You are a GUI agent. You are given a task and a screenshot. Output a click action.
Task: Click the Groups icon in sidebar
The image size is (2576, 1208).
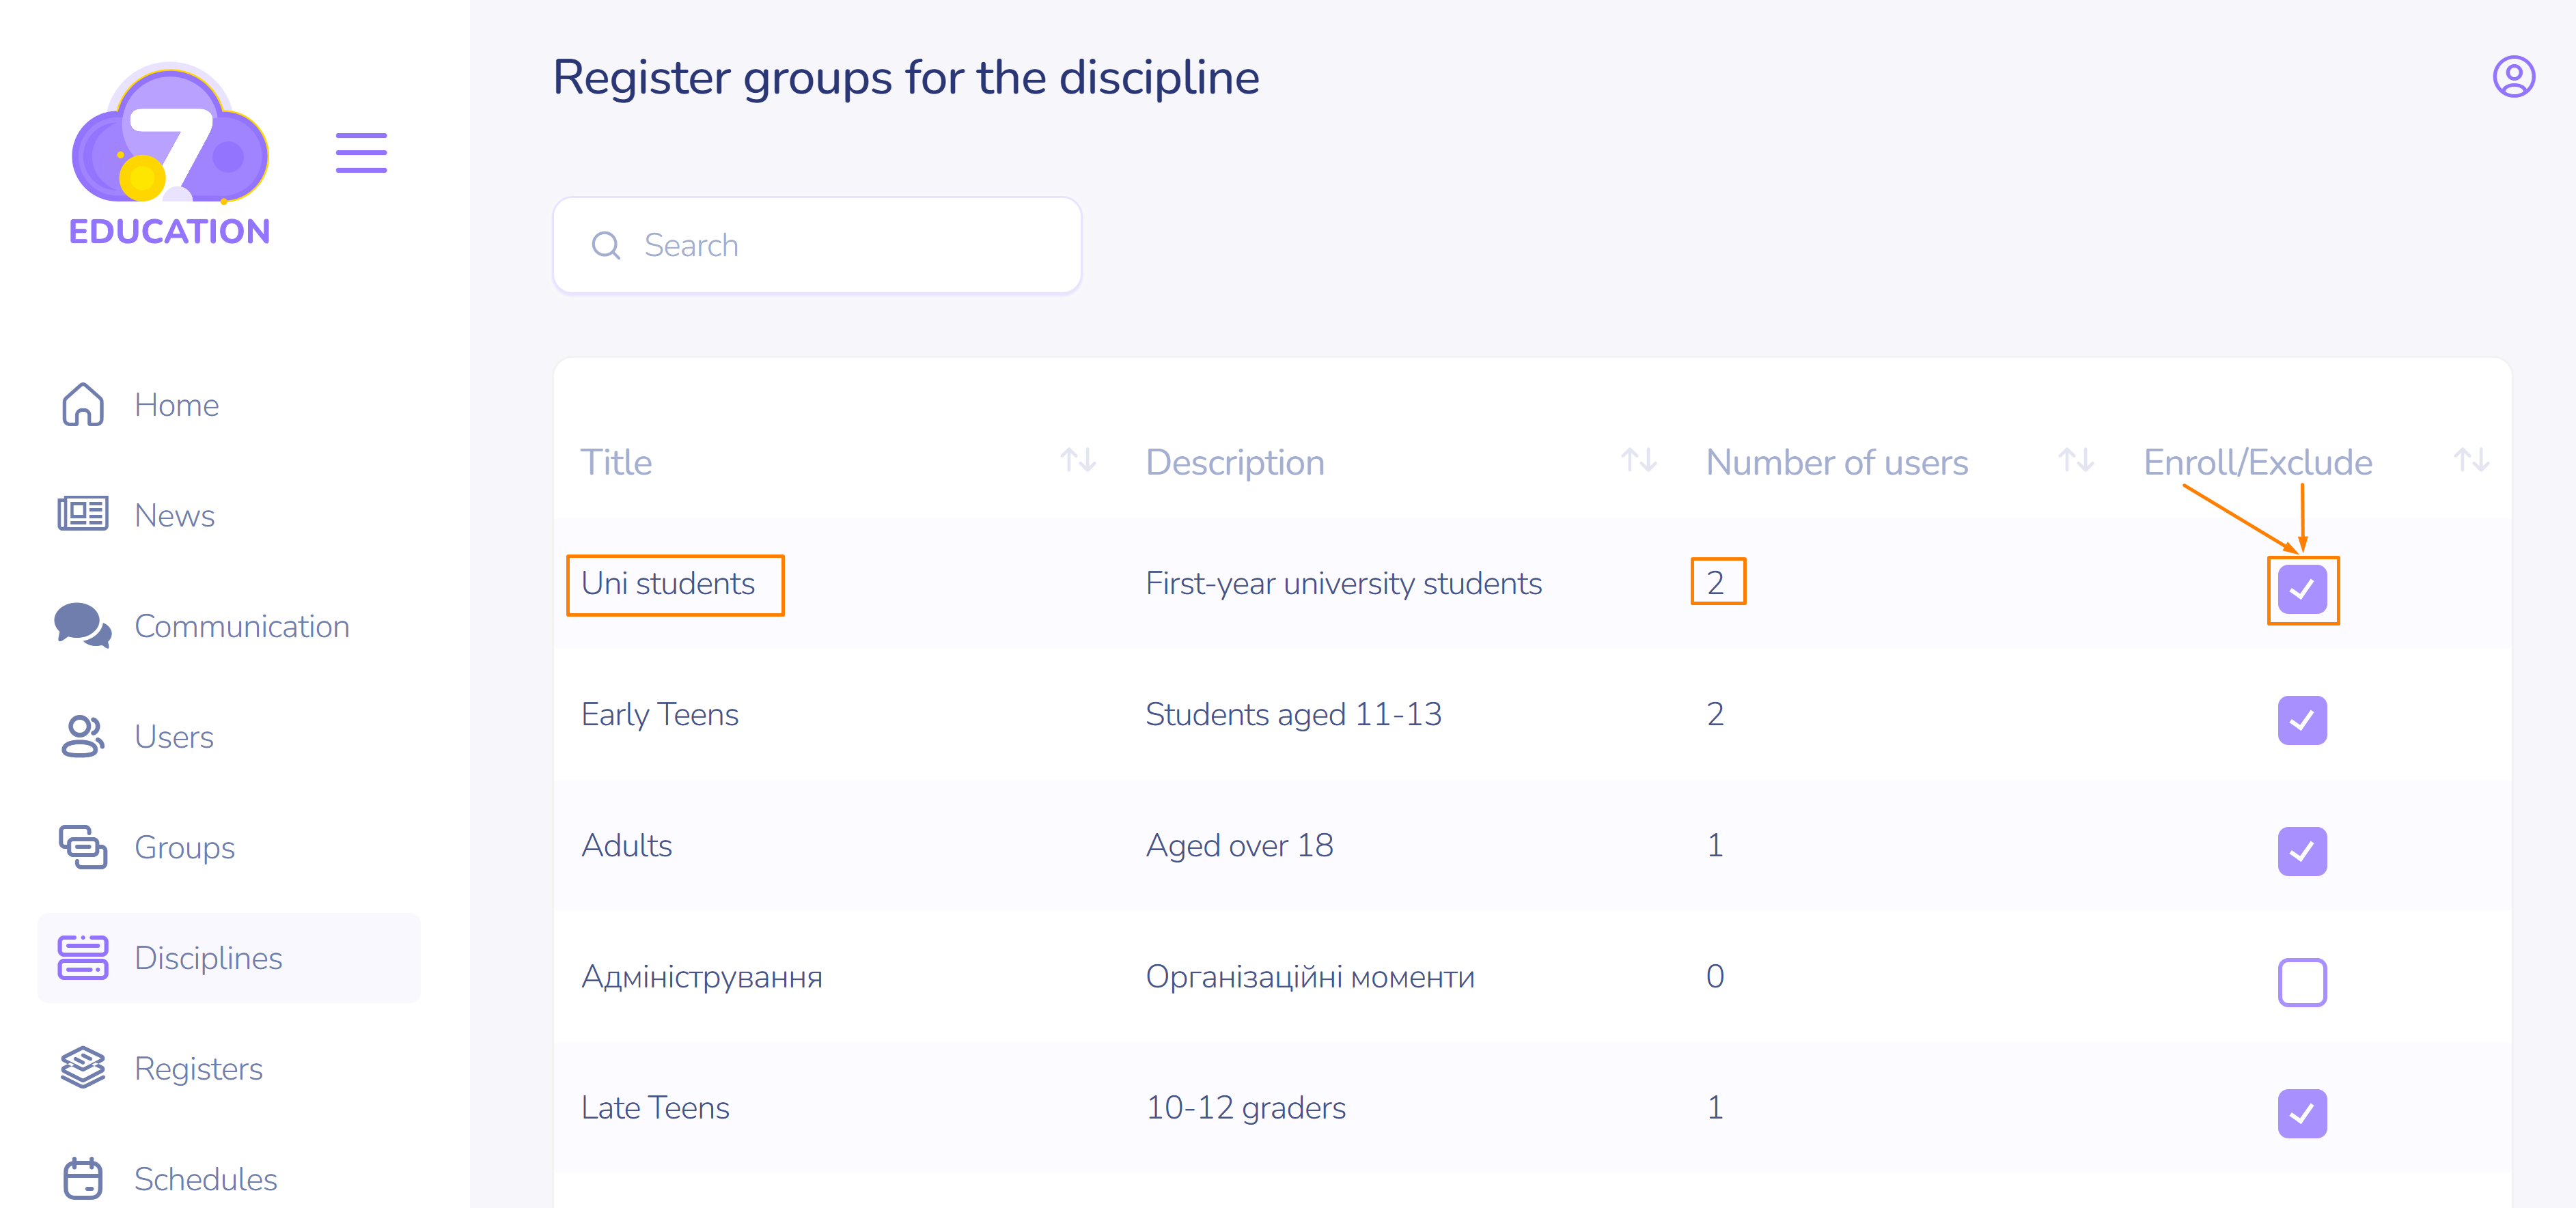[x=83, y=847]
